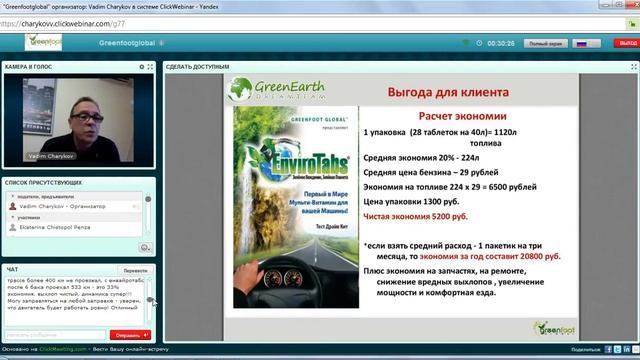Image resolution: width=640 pixels, height=360 pixels.
Task: Click the EnviroTabs product image on slide
Action: click(x=296, y=207)
